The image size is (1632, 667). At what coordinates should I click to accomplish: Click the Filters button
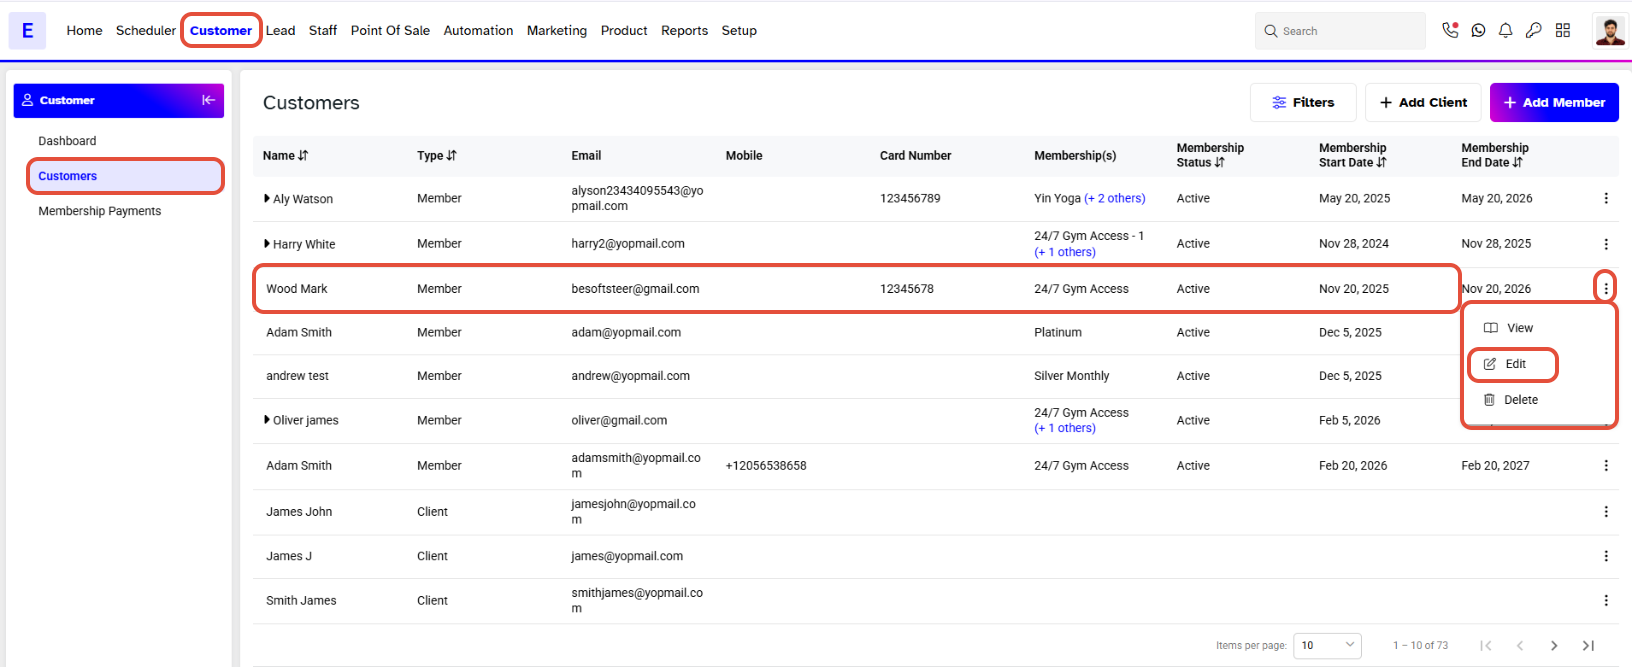[x=1303, y=102]
